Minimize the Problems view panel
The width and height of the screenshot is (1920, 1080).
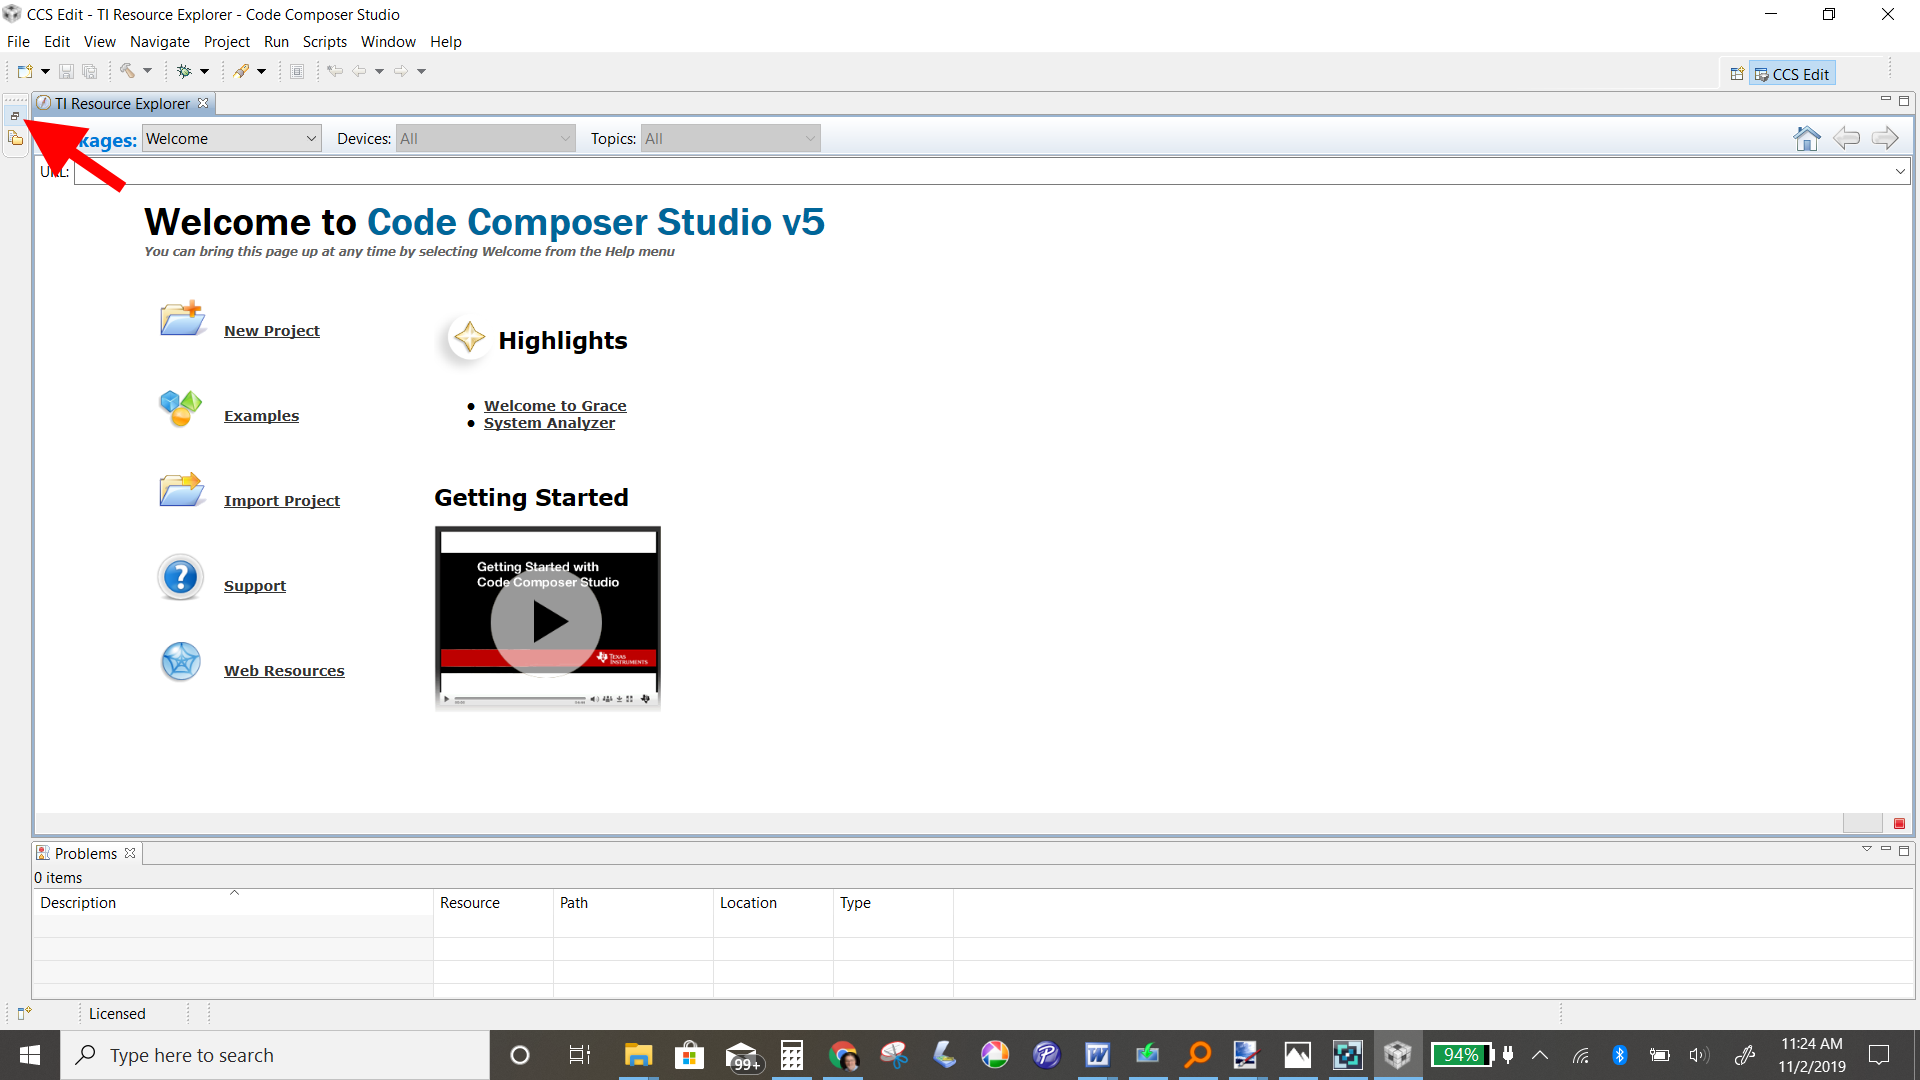point(1886,850)
